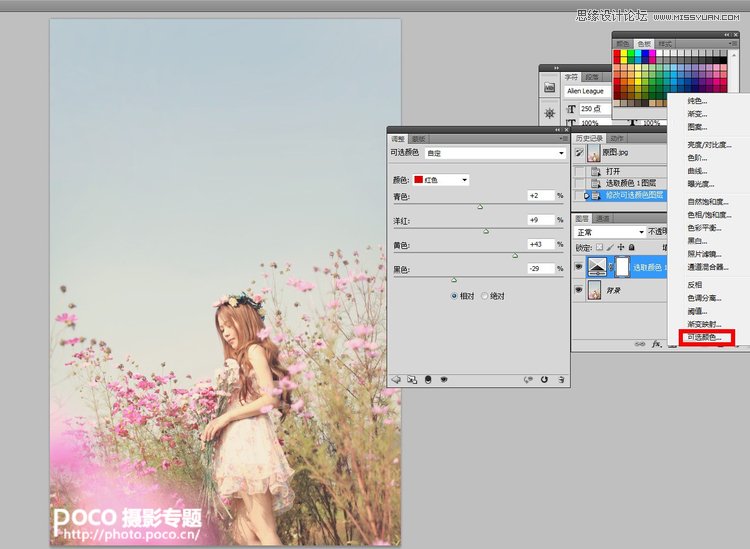Click the return-to-adjustment-list arrow icon
This screenshot has height=549, width=750.
[396, 379]
